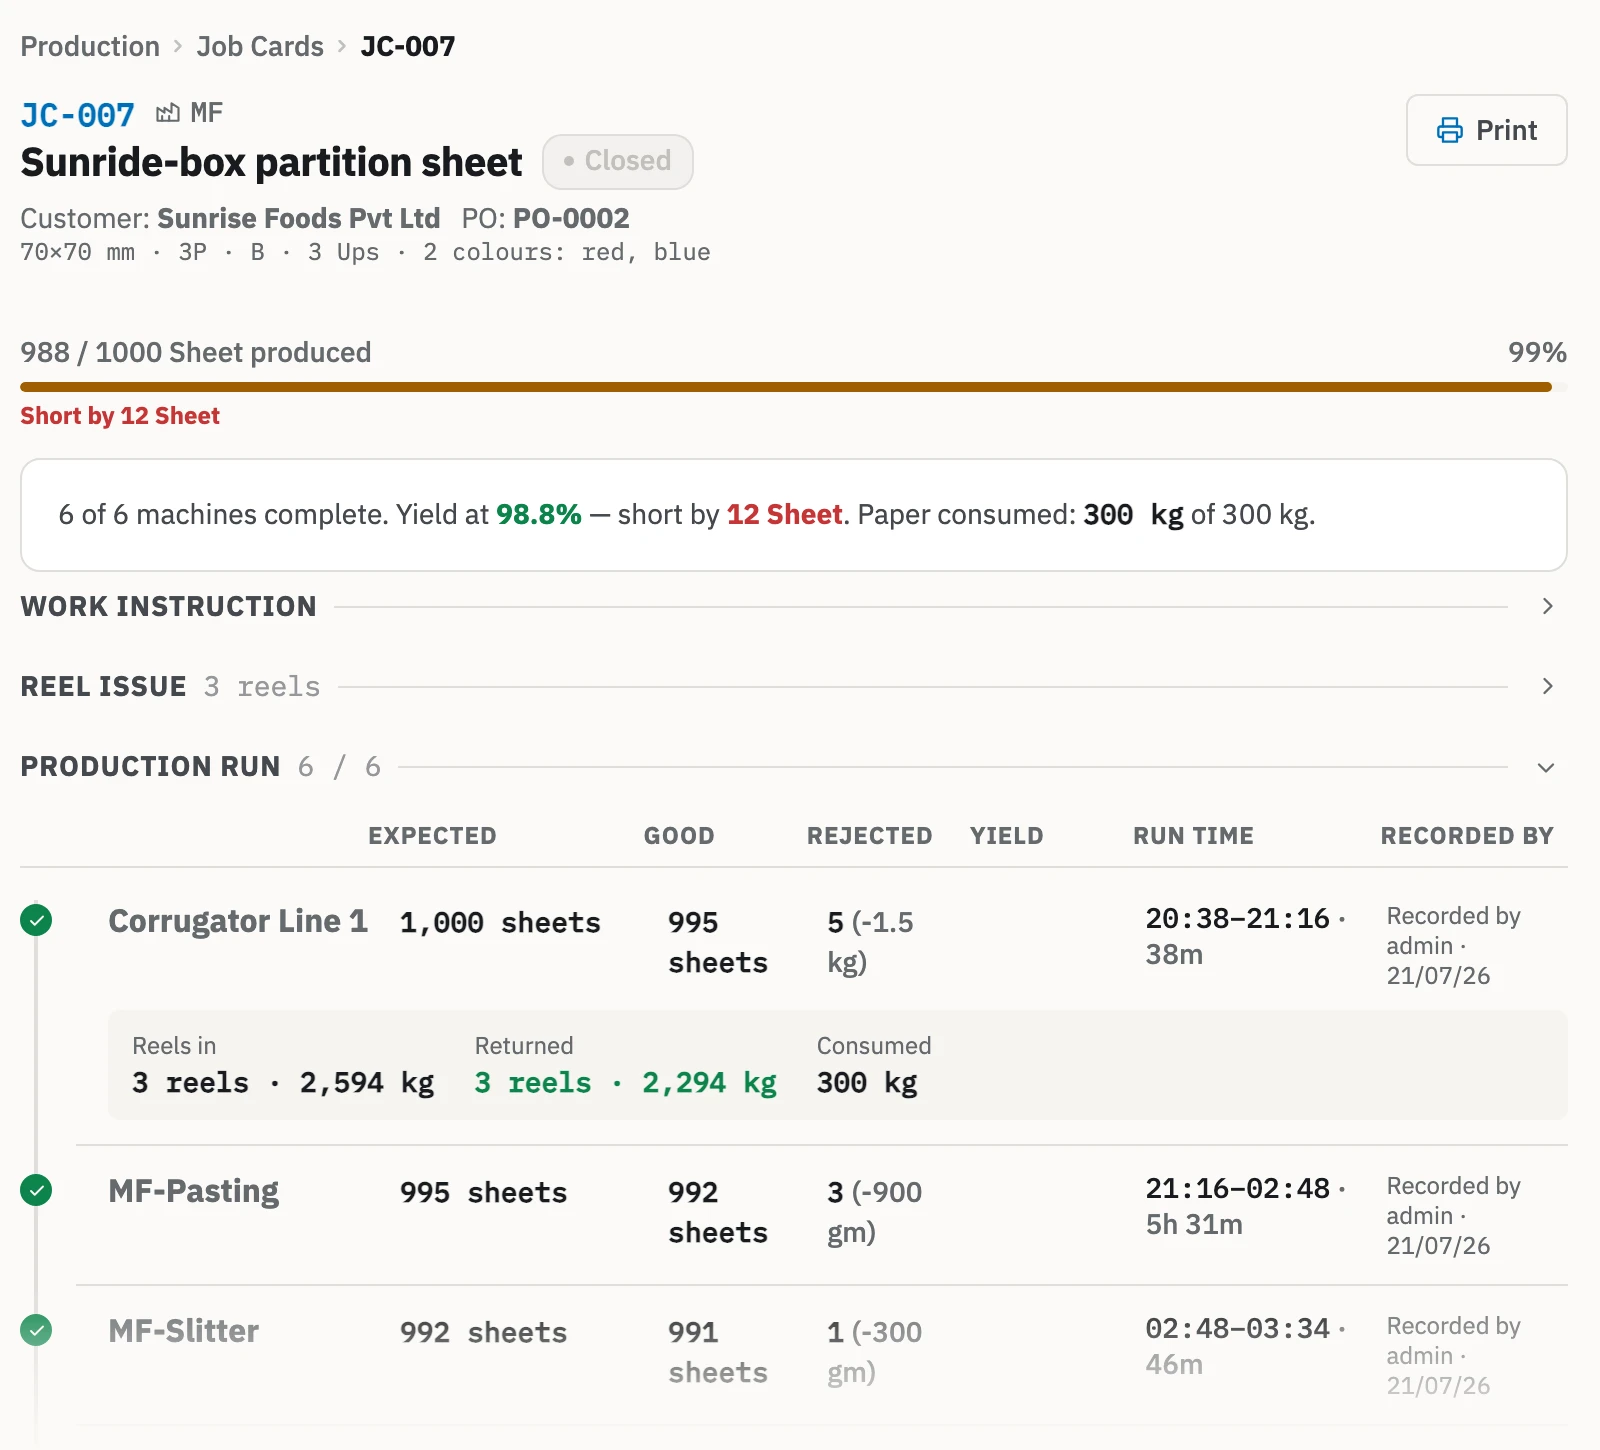Click Corrugator run time 20:38–21:16
1600x1450 pixels.
(1238, 918)
